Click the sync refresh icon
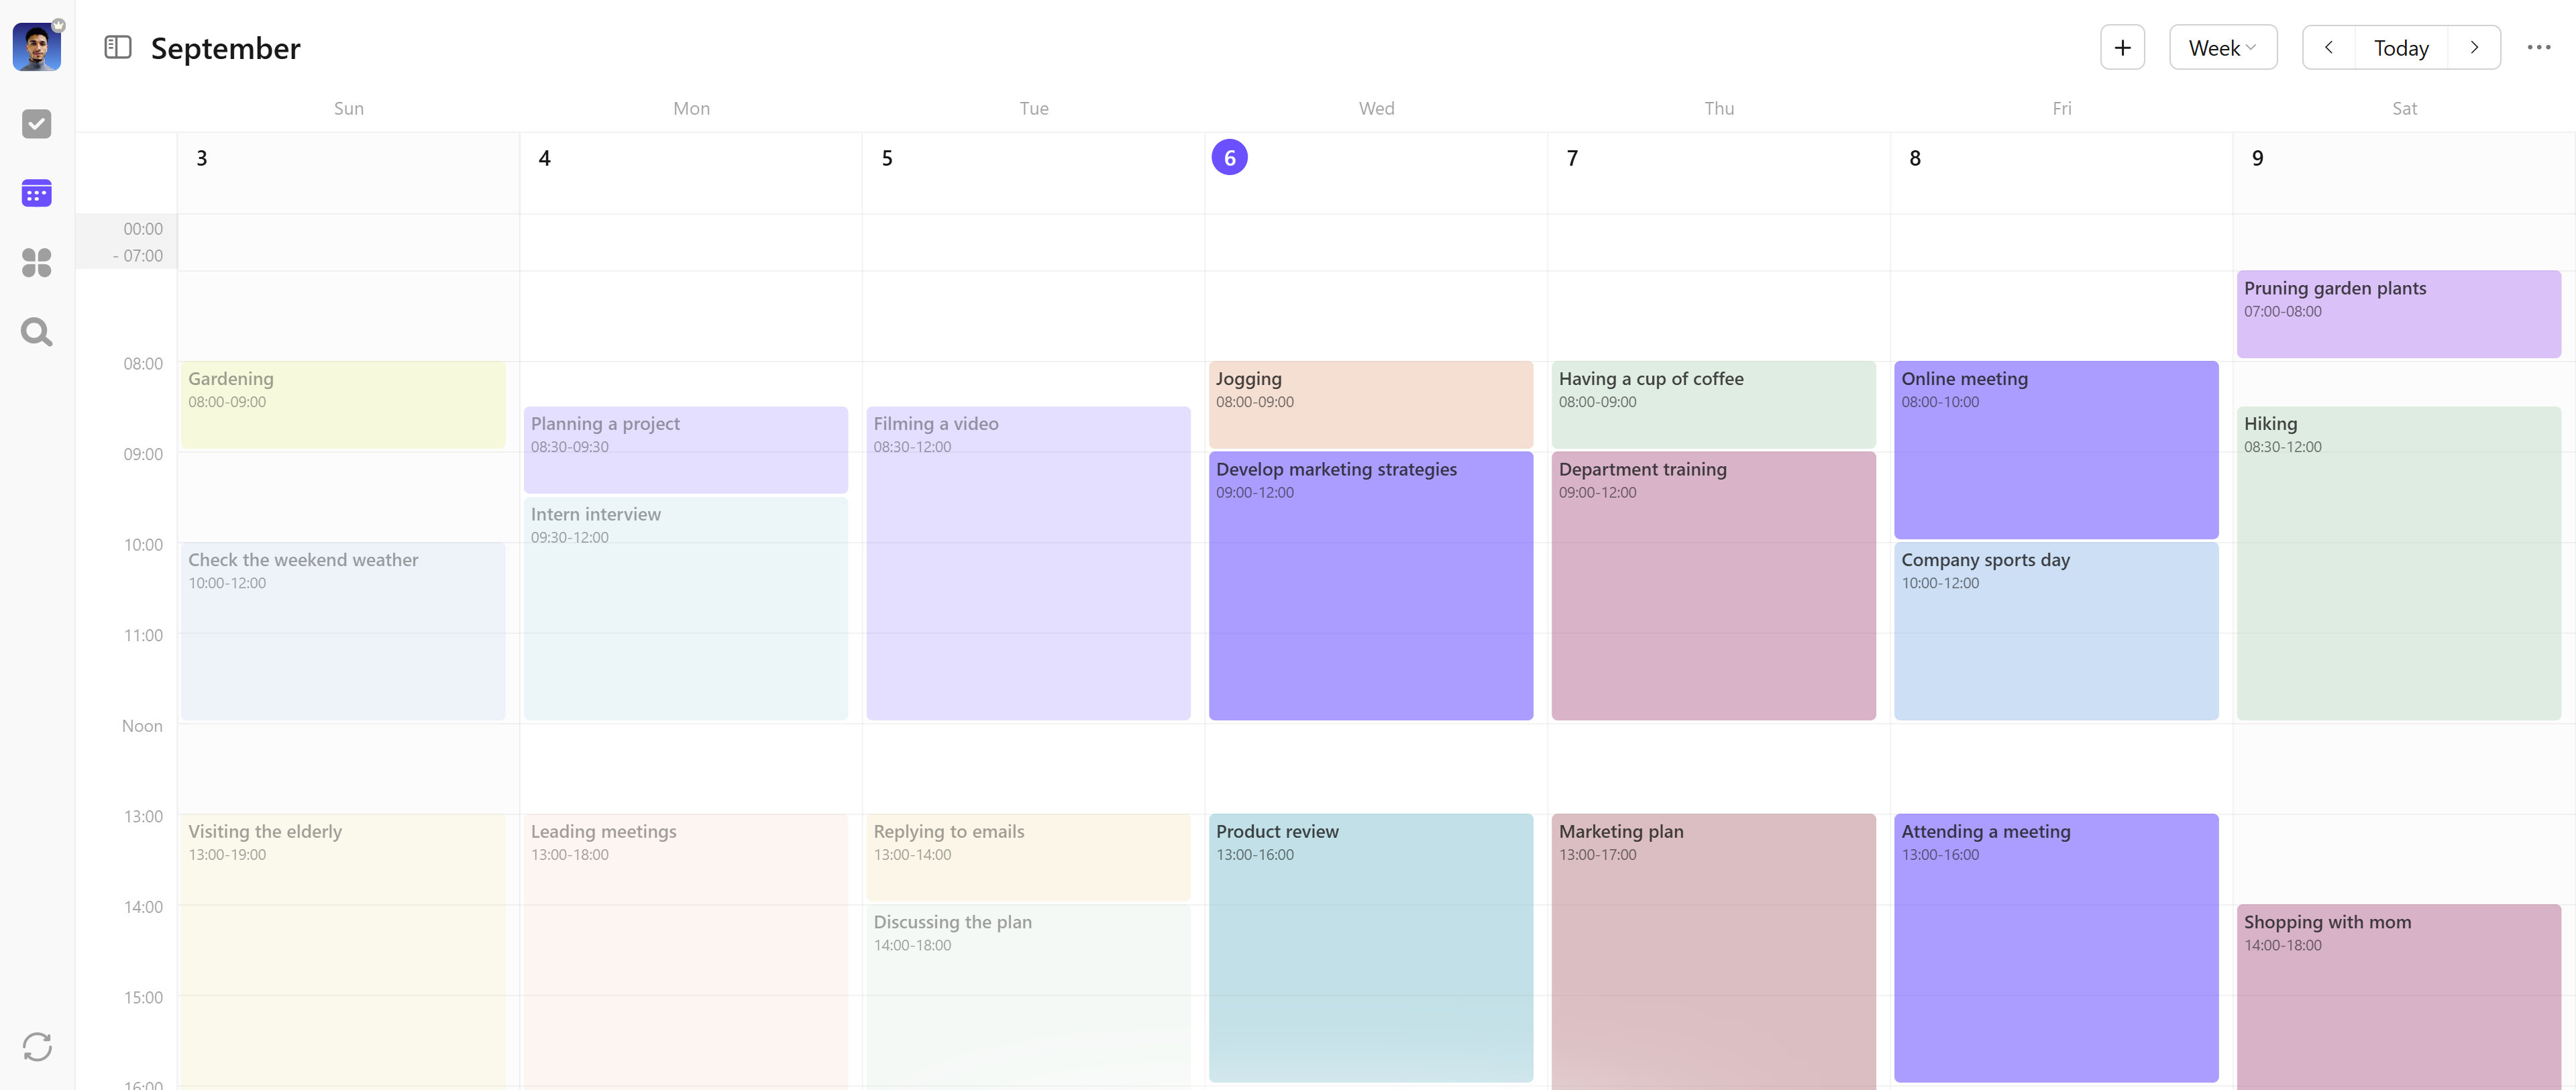This screenshot has height=1090, width=2576. pyautogui.click(x=37, y=1047)
